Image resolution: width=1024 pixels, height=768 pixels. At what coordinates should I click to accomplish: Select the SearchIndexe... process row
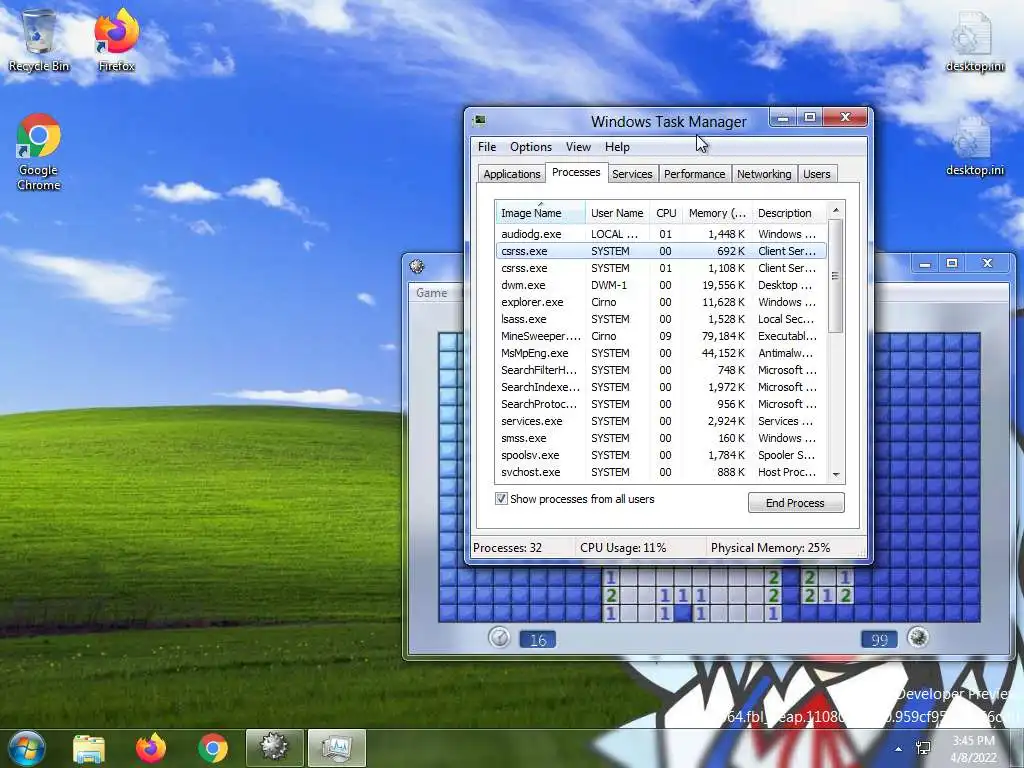coord(660,387)
